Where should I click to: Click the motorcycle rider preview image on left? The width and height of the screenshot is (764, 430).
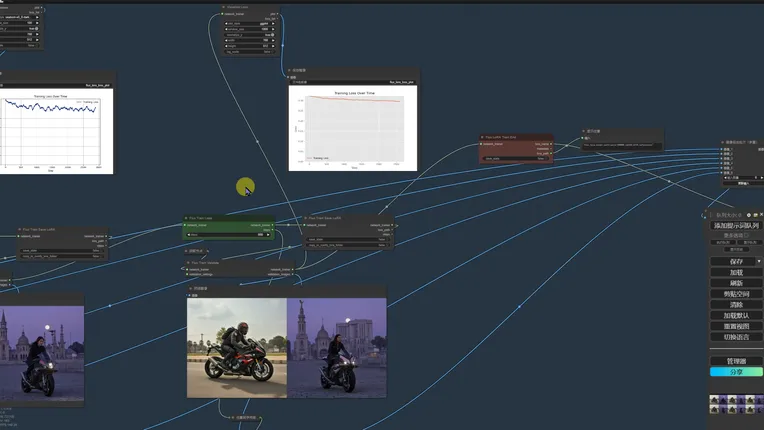[41, 352]
